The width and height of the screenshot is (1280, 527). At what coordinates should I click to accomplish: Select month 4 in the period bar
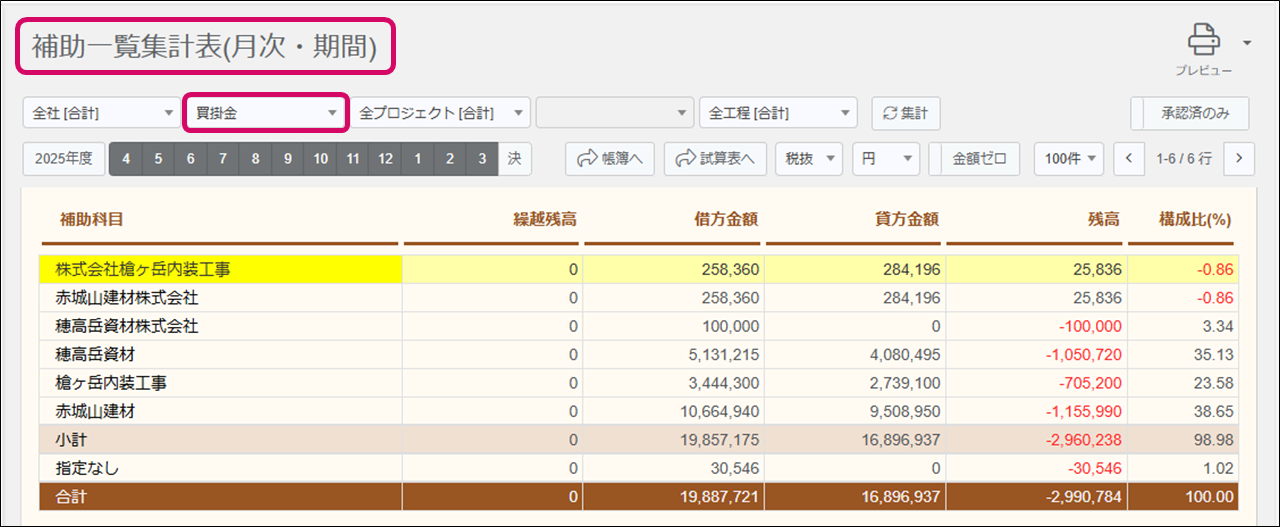(126, 158)
